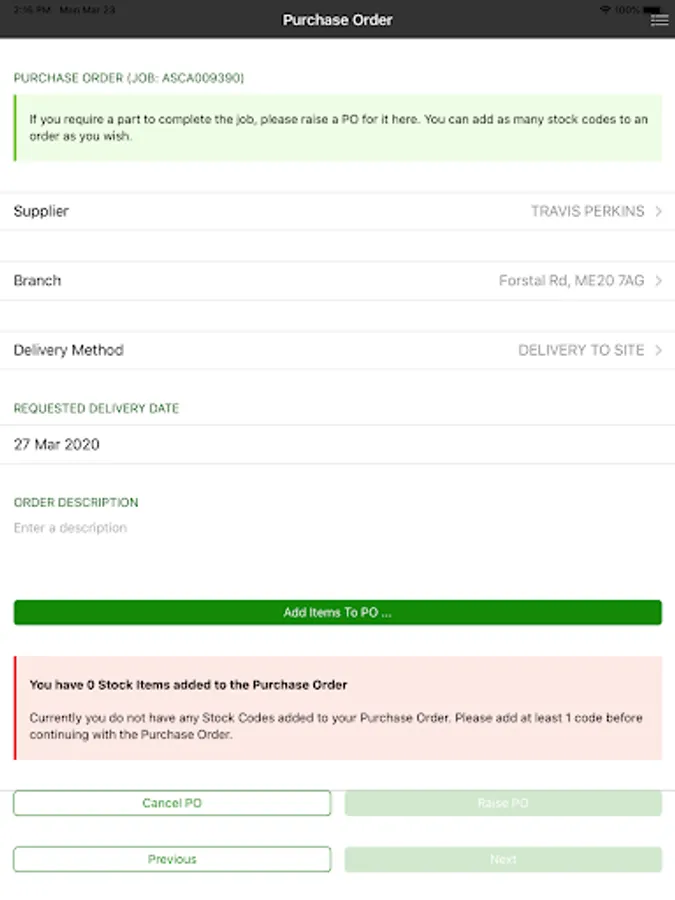675x900 pixels.
Task: Click the Next button
Action: pyautogui.click(x=503, y=859)
